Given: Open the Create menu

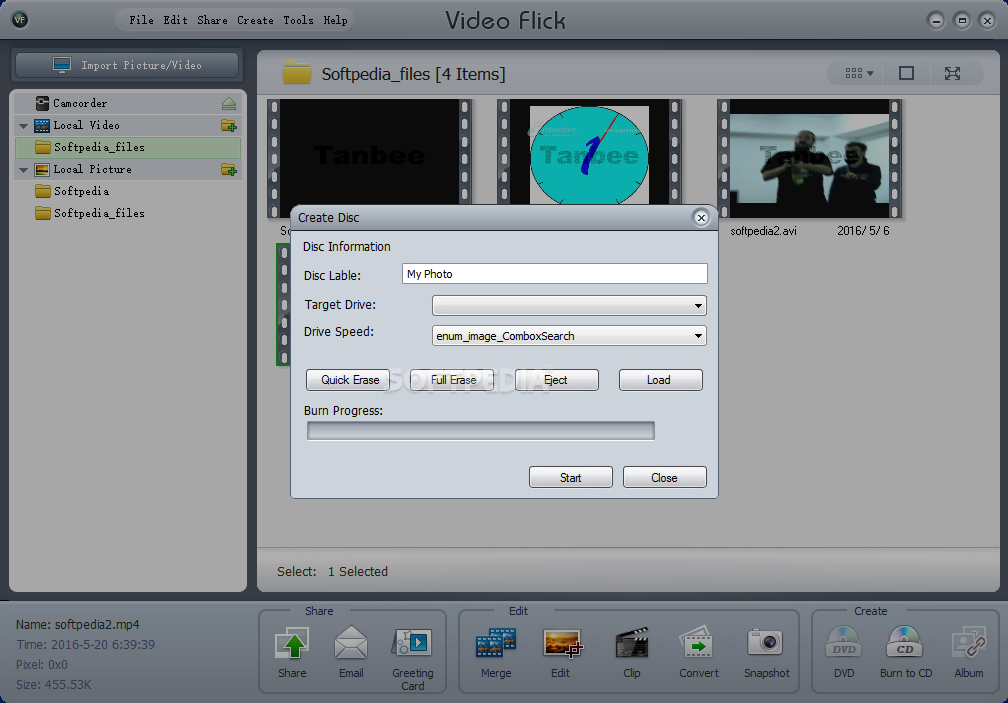Looking at the screenshot, I should [x=255, y=21].
